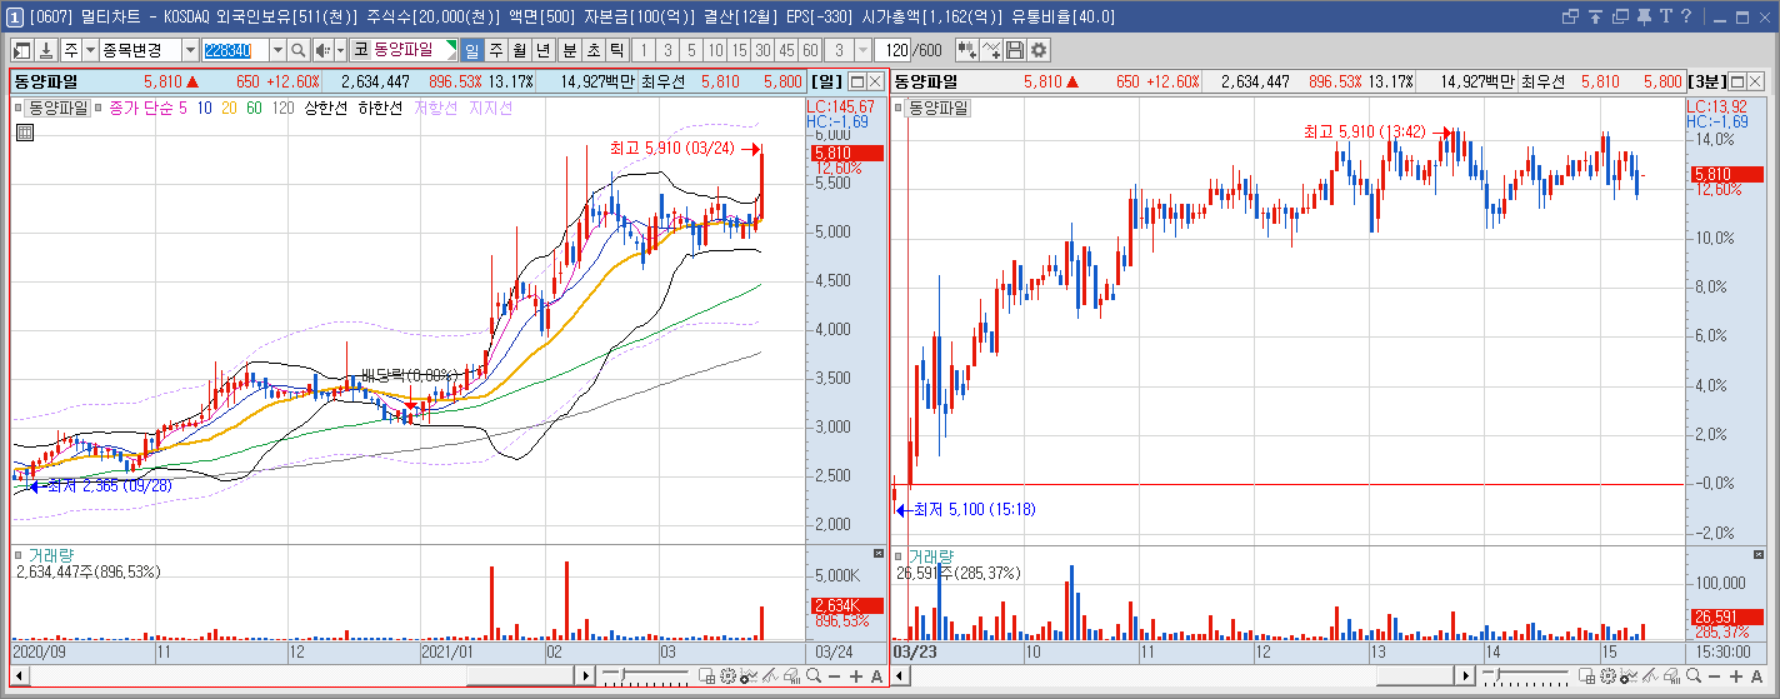1780x699 pixels.
Task: Click 3-minute chart magnifier zoom icon
Action: pos(1694,677)
